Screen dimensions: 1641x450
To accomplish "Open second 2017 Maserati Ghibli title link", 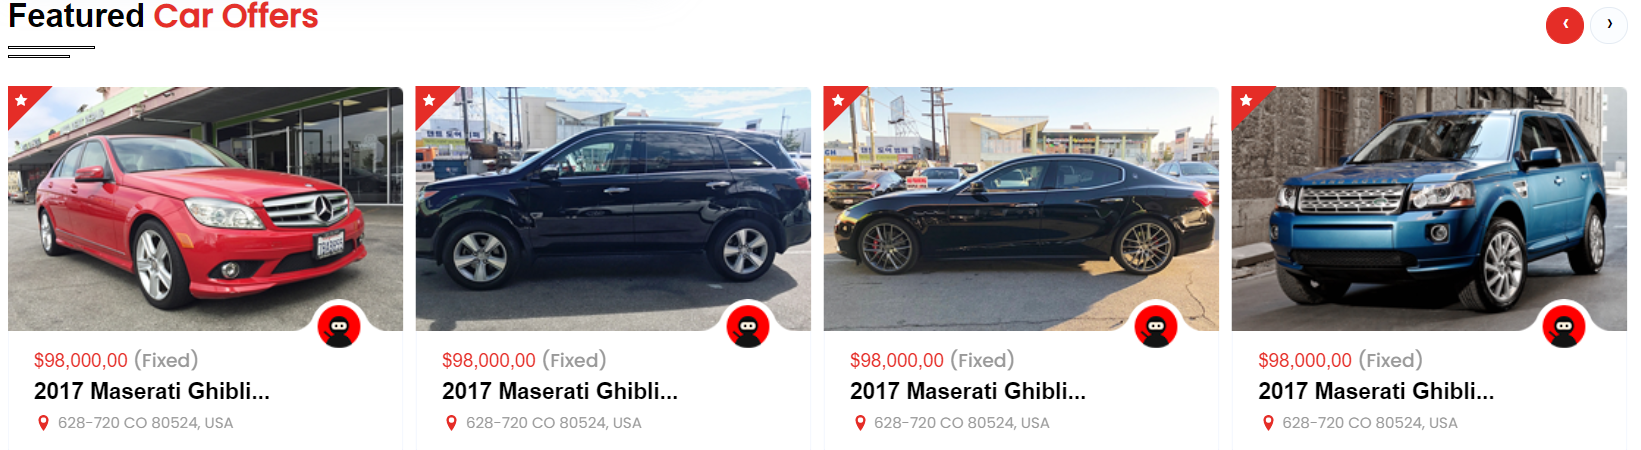I will tap(560, 391).
